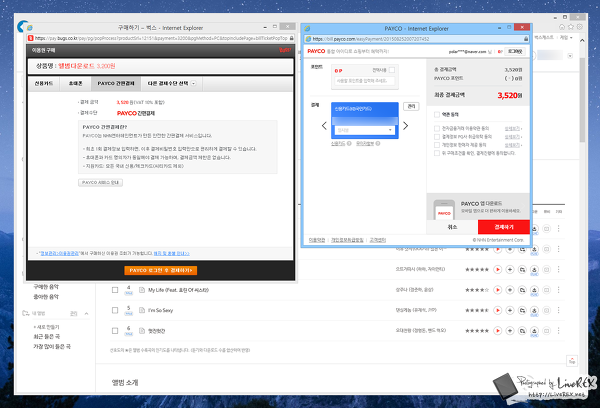
Task: View details of 전자금융거래 이용약관
Action: pyautogui.click(x=512, y=128)
